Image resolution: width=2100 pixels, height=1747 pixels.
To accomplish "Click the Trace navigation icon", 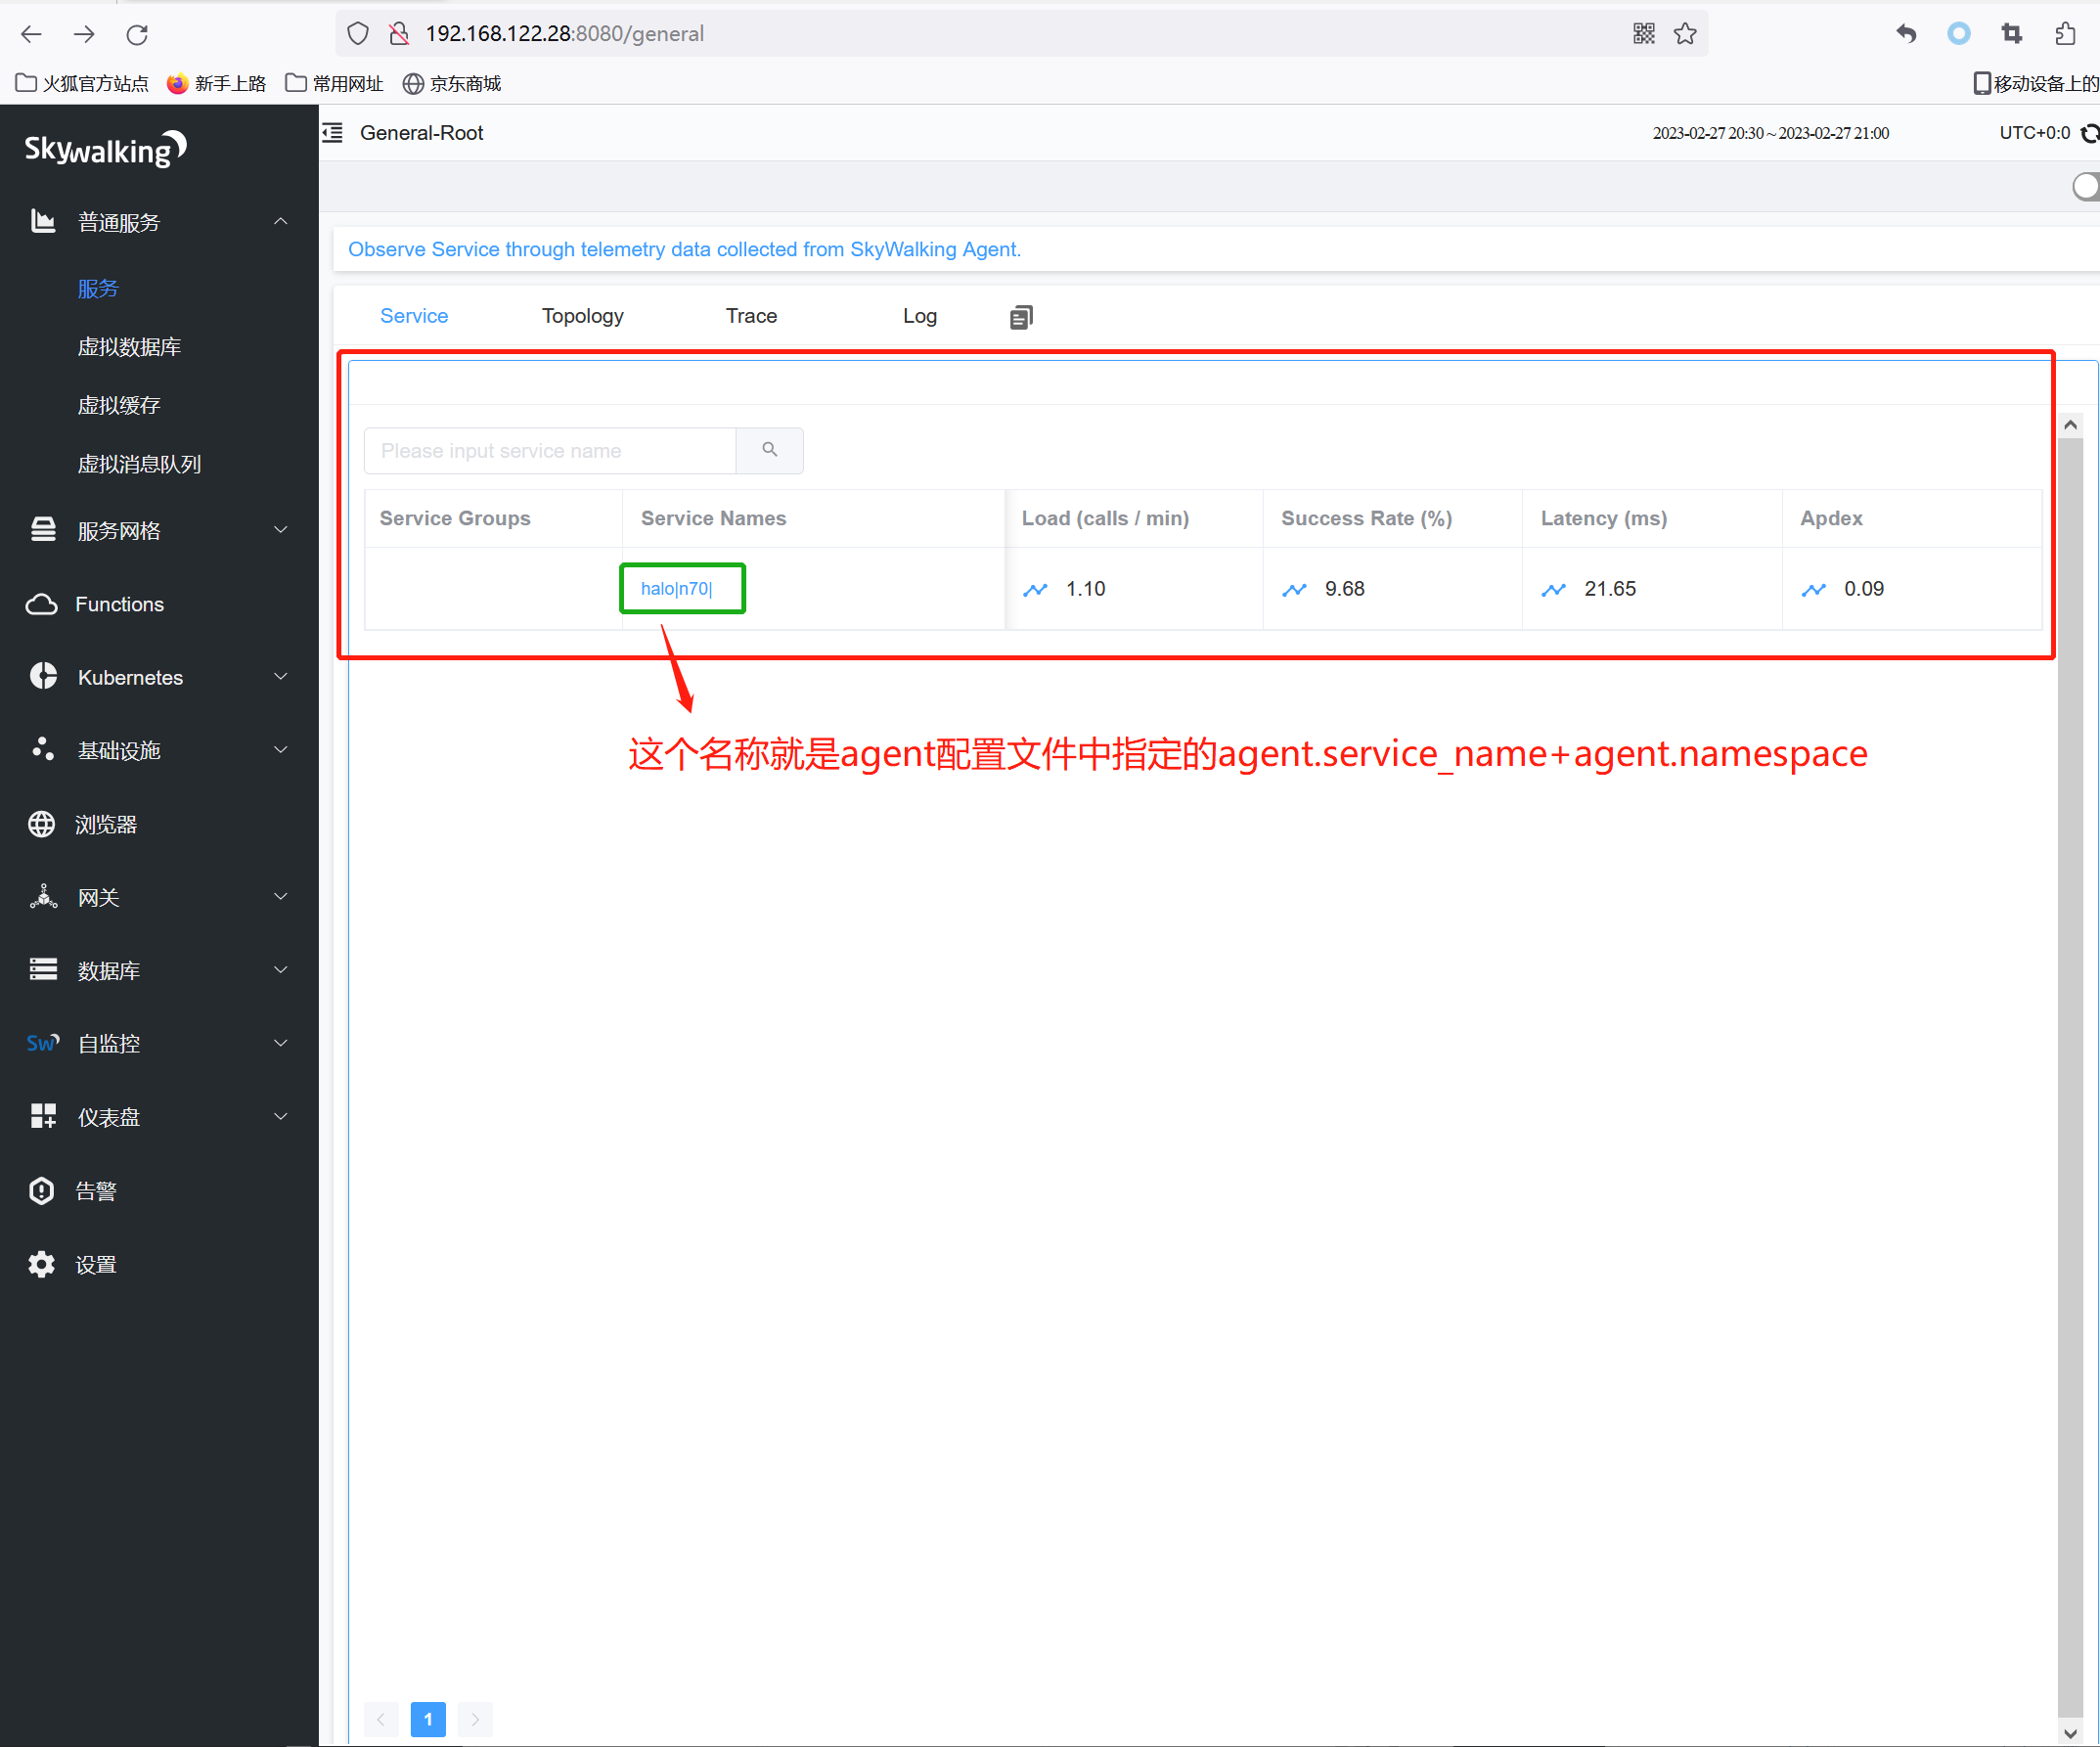I will (752, 314).
